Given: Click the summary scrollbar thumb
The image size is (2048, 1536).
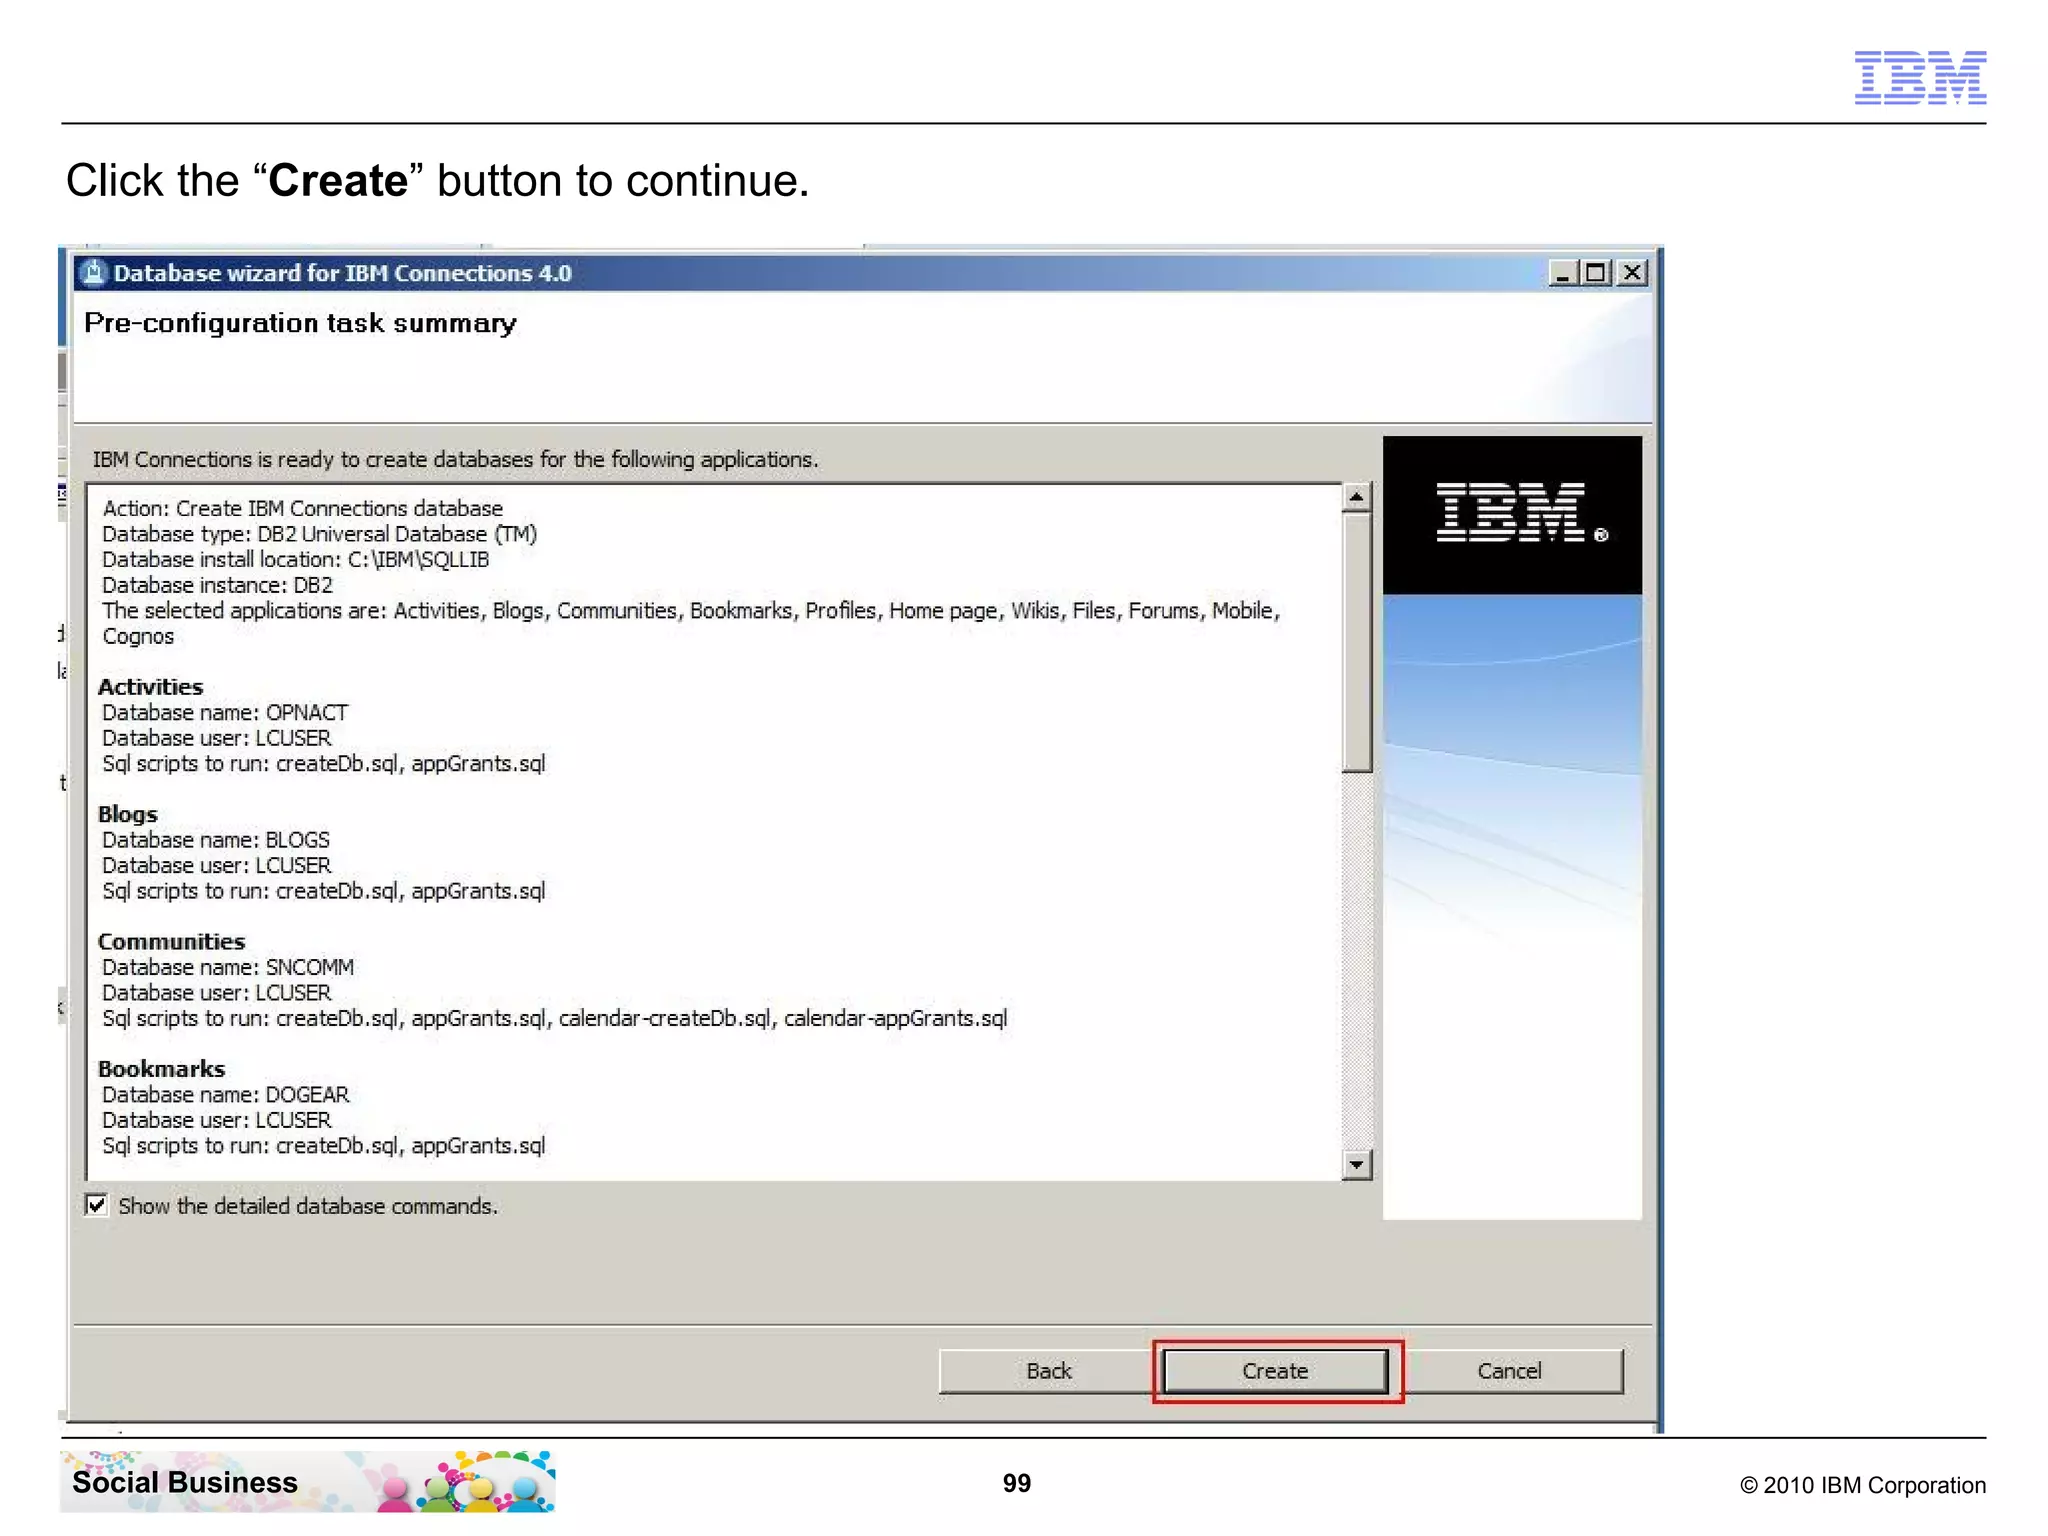Looking at the screenshot, I should [x=1356, y=641].
